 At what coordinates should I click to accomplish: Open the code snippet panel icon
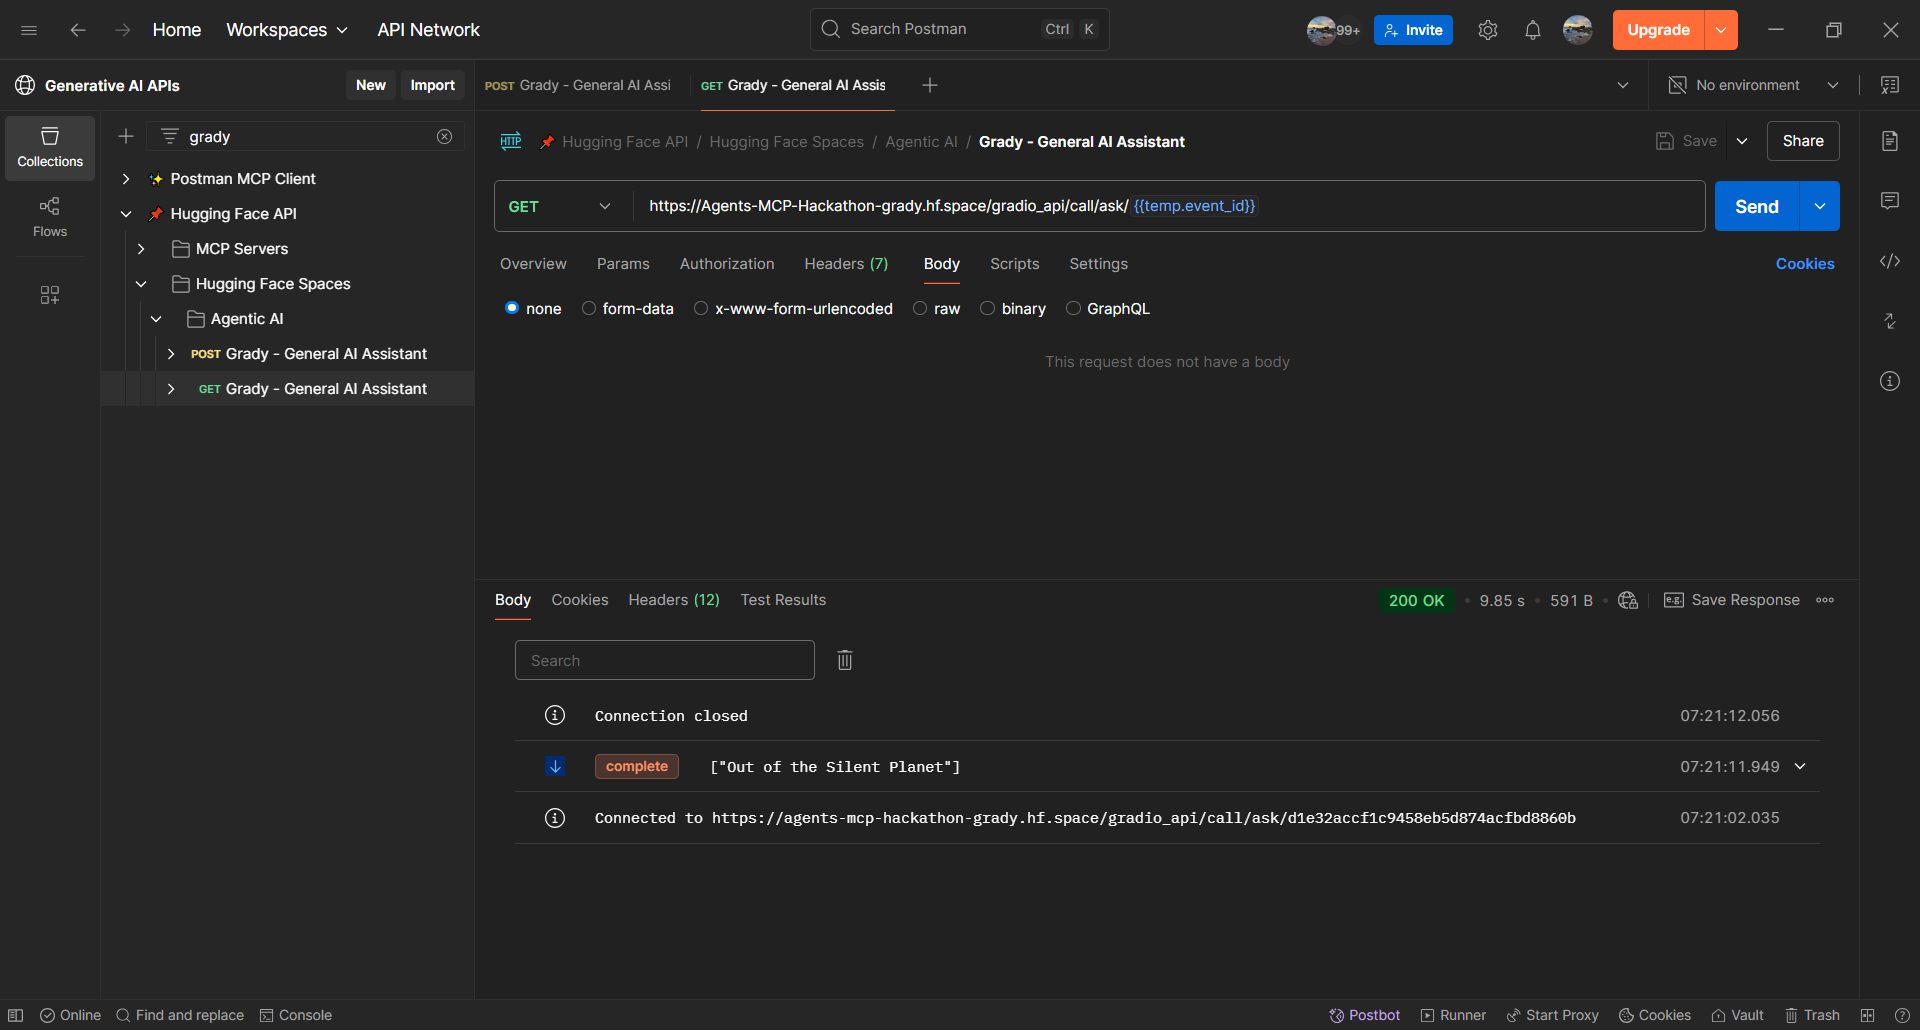pyautogui.click(x=1889, y=262)
